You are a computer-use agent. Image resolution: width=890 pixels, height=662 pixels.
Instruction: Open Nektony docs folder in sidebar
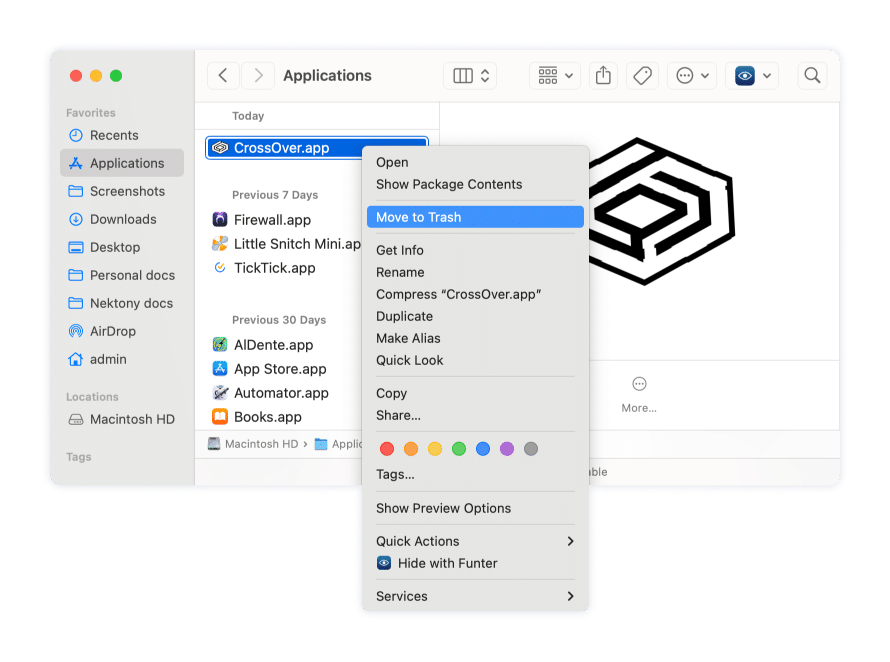[121, 303]
